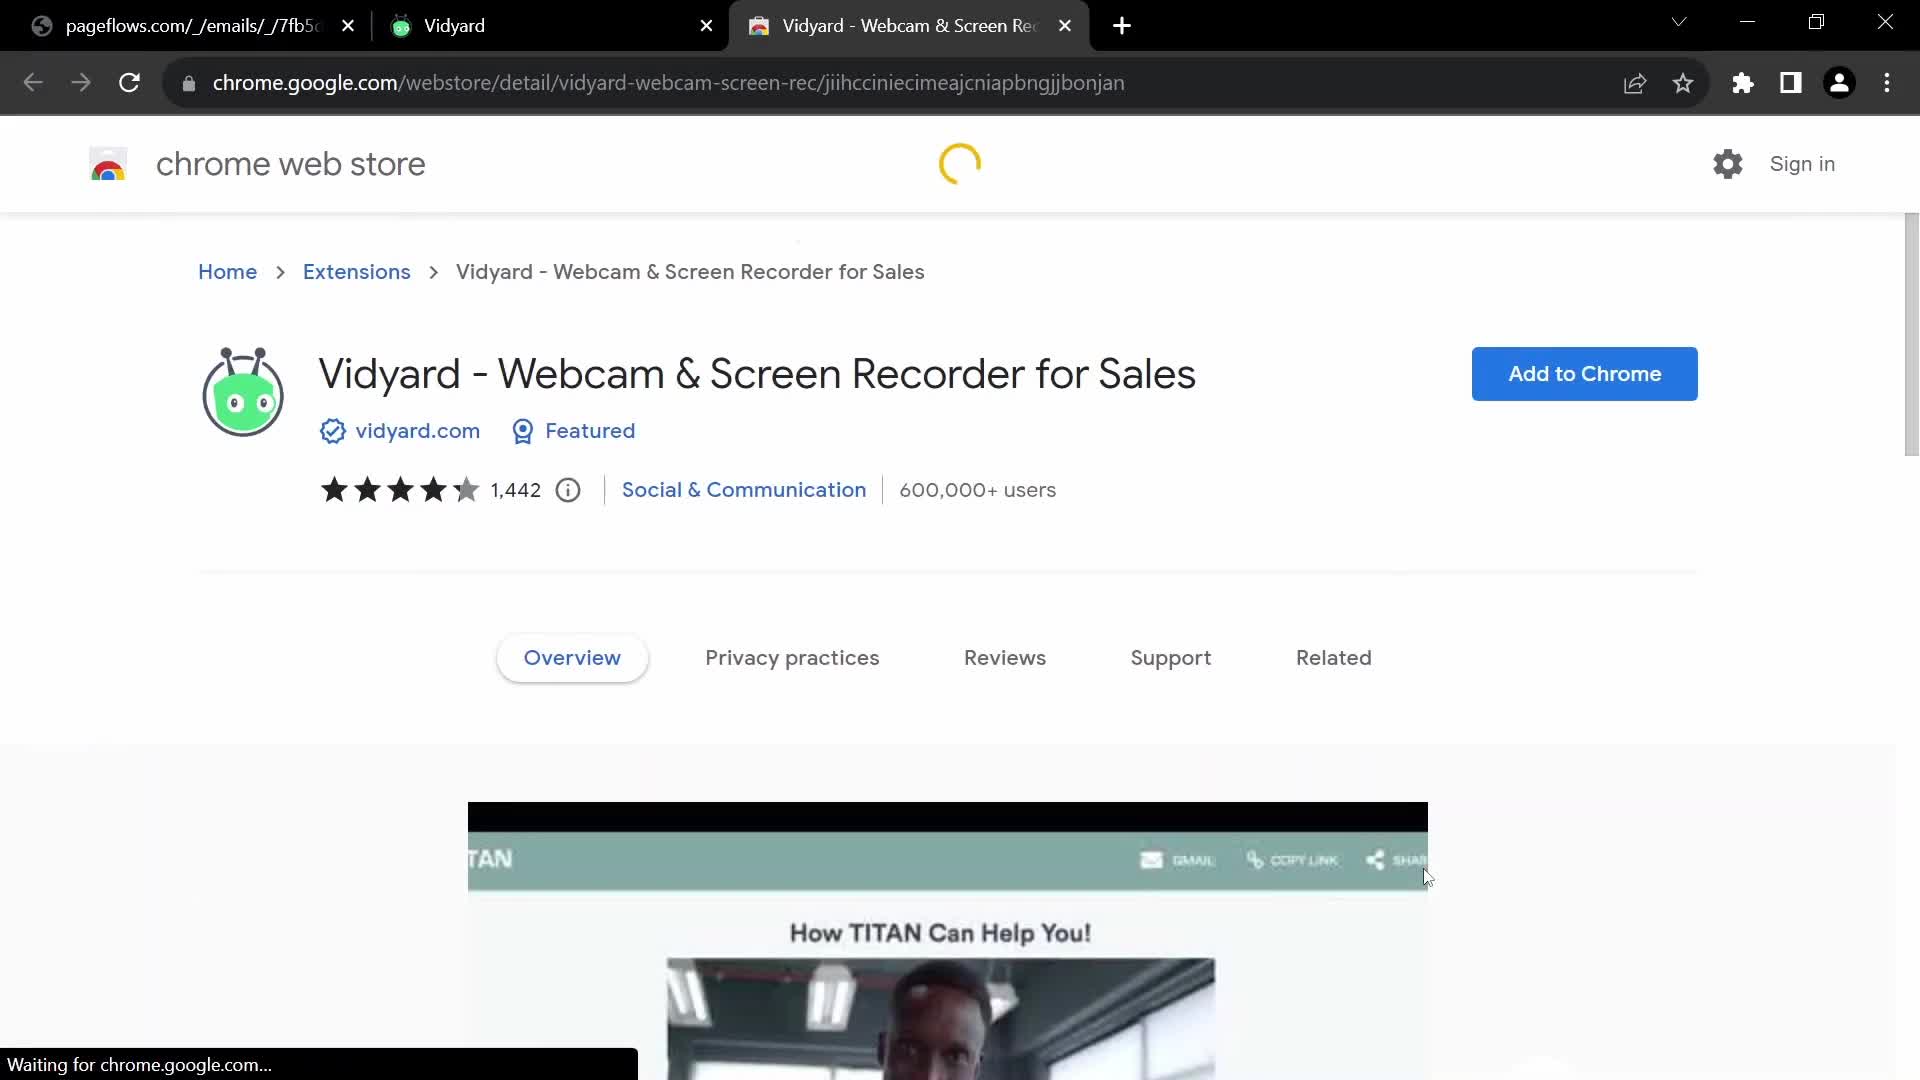Screen dimensions: 1920x1080
Task: Click the back navigation arrow icon
Action: 33,83
